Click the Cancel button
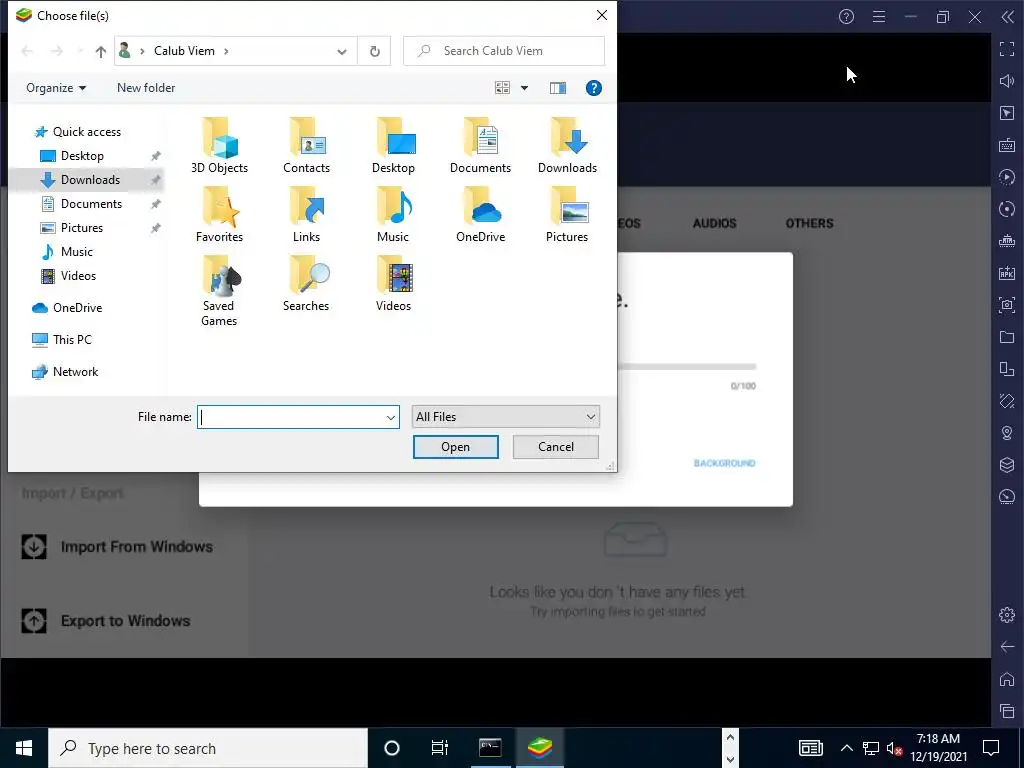Image resolution: width=1024 pixels, height=768 pixels. tap(556, 447)
